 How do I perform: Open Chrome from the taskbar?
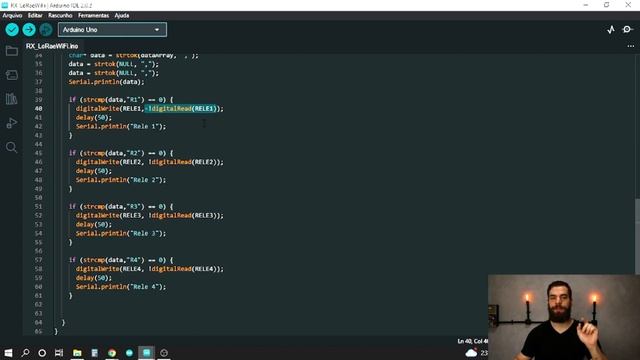(x=112, y=353)
